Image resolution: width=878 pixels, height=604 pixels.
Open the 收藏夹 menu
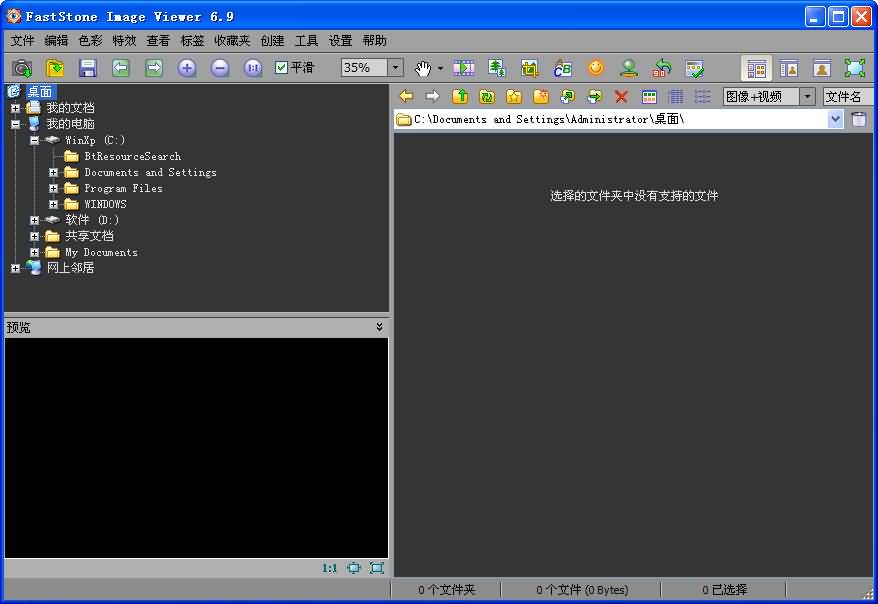click(232, 40)
